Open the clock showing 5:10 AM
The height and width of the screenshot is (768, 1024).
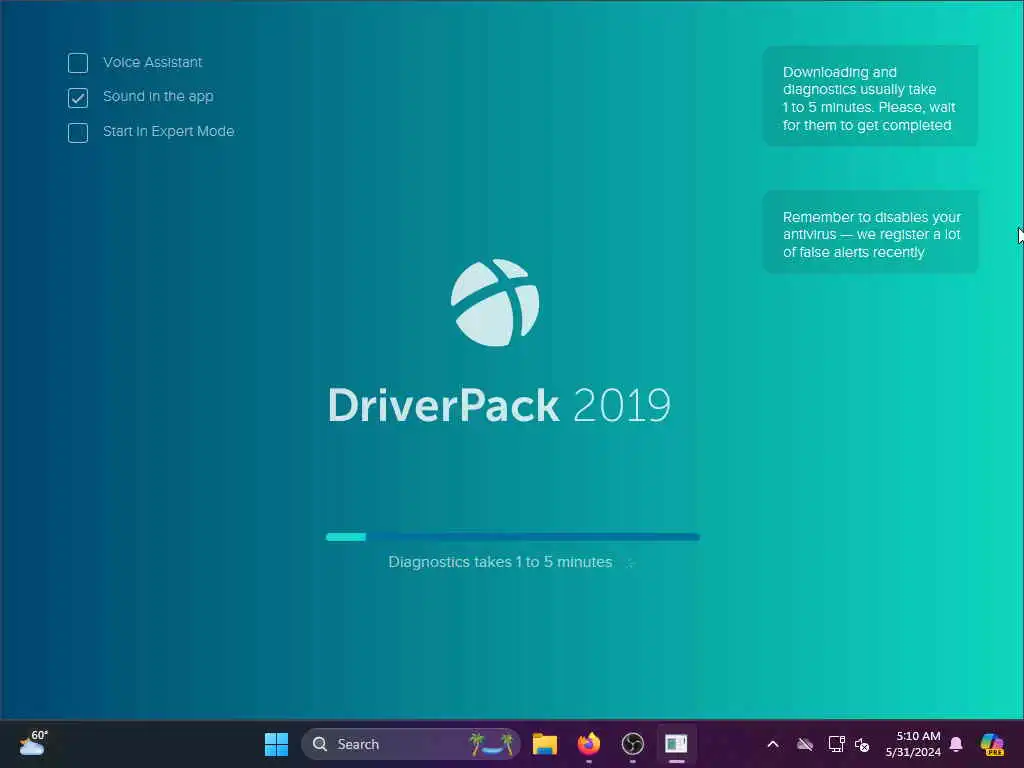click(x=913, y=744)
